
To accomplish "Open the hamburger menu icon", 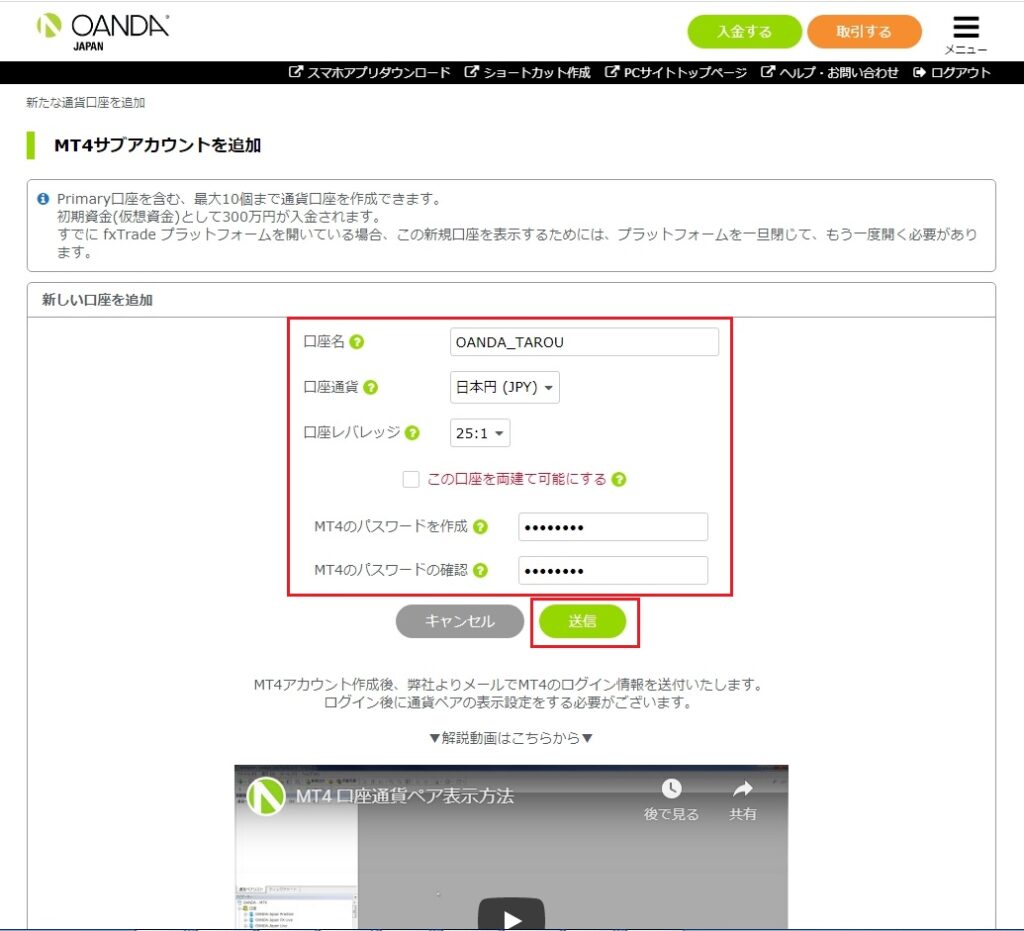I will click(965, 28).
